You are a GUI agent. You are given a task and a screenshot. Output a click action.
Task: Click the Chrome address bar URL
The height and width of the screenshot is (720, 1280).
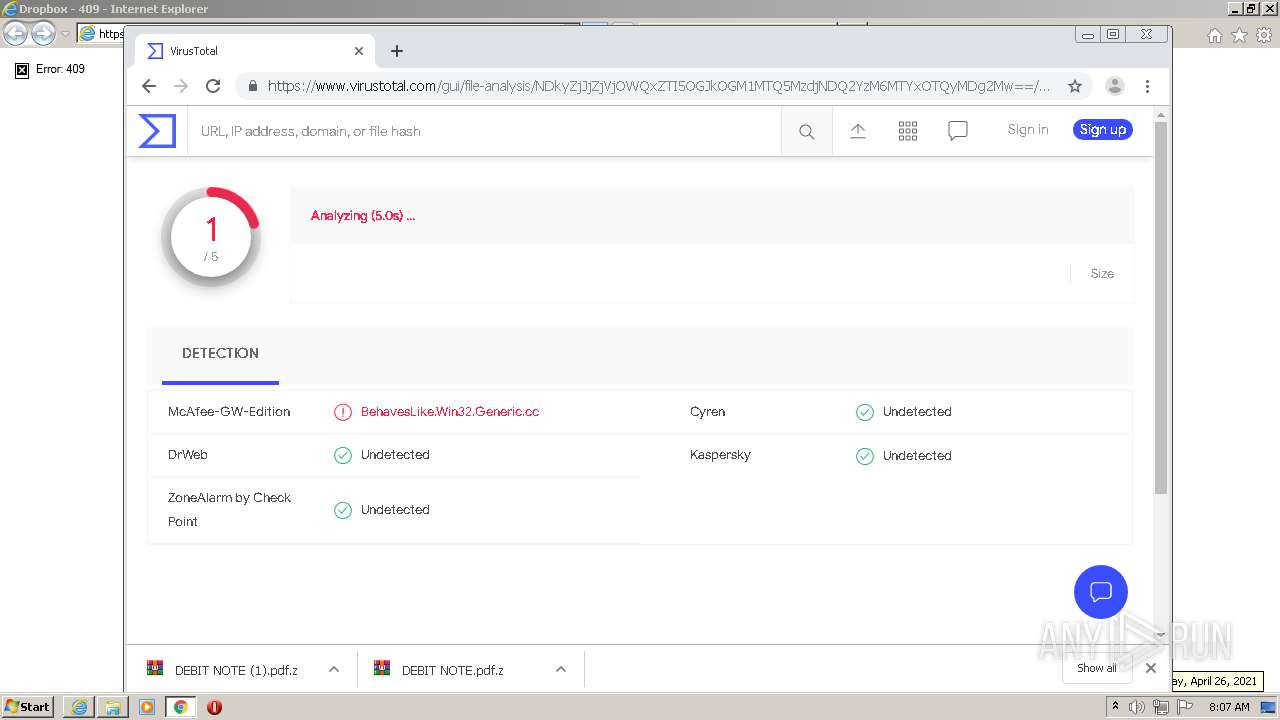(x=659, y=86)
